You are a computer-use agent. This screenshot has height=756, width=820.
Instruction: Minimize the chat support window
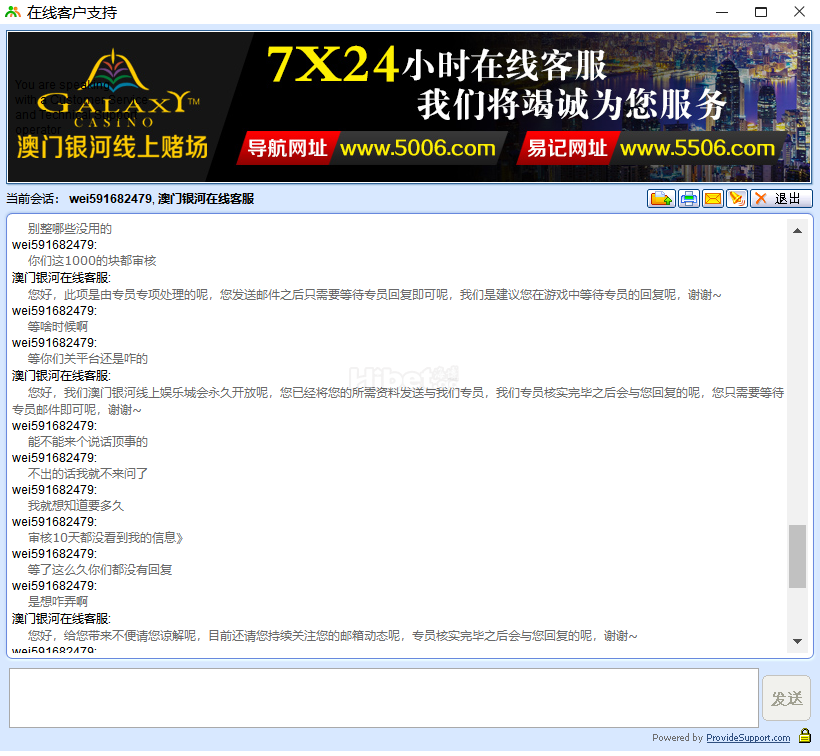coord(722,13)
